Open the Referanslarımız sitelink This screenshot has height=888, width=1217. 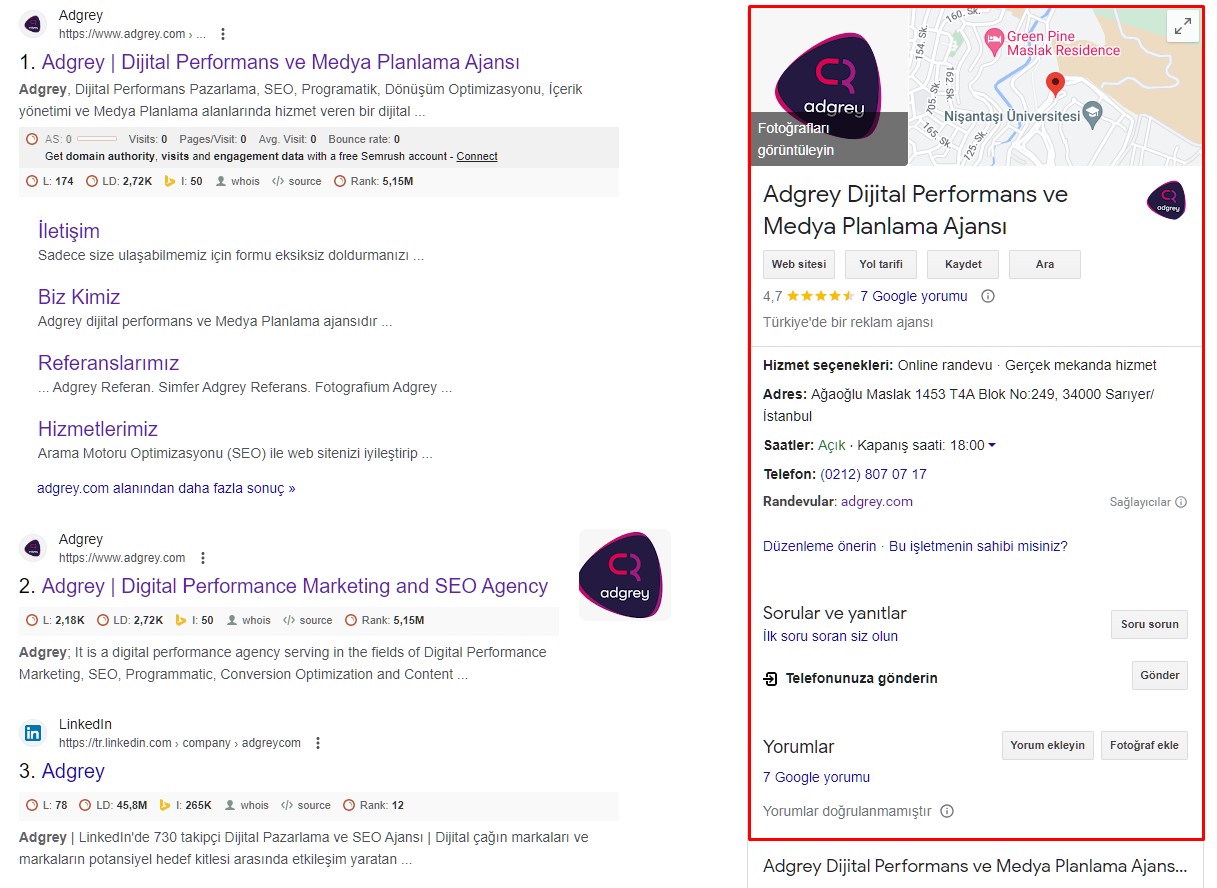[108, 363]
